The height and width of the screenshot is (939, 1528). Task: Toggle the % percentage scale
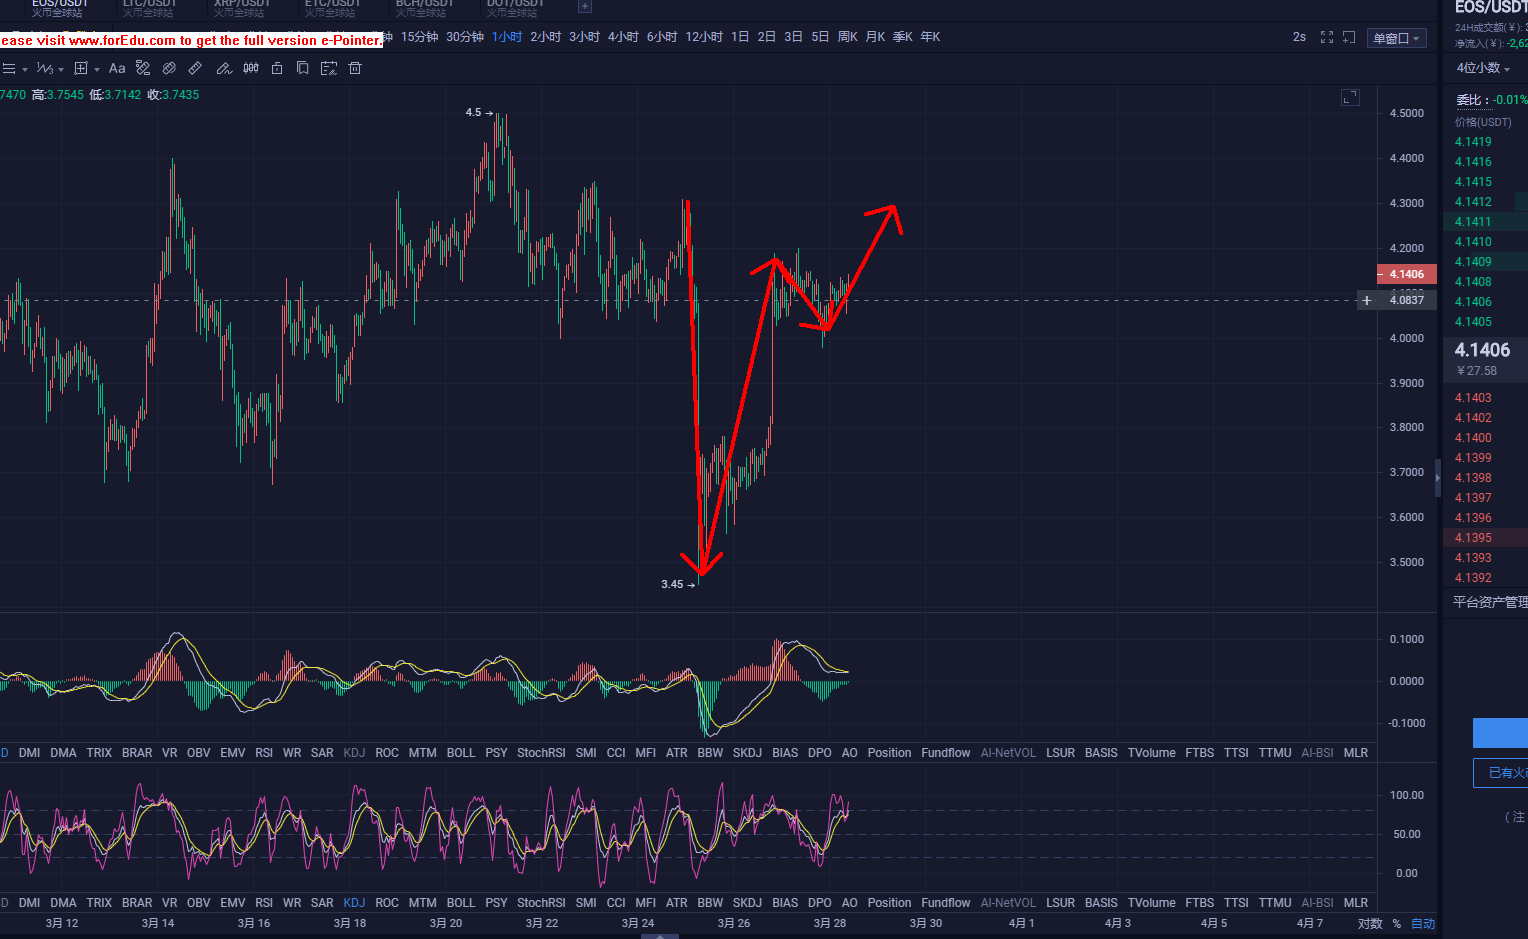click(1397, 924)
